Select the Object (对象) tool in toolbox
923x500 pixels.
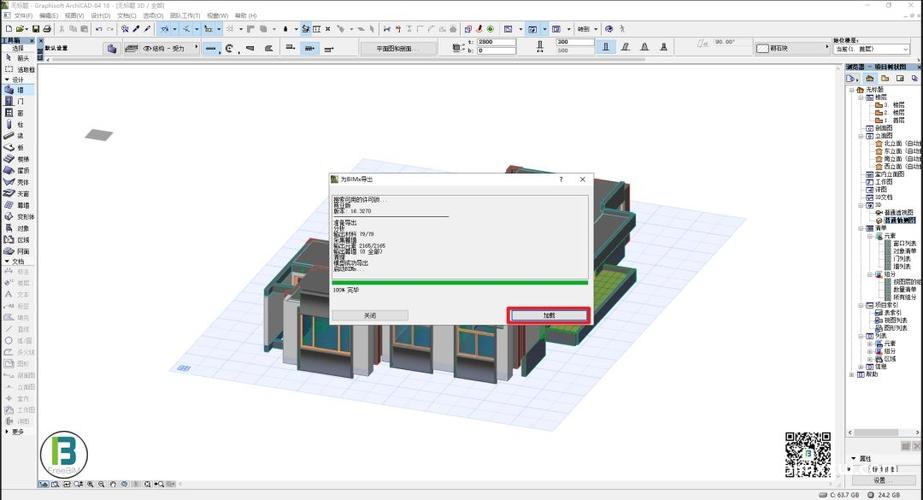[20, 228]
